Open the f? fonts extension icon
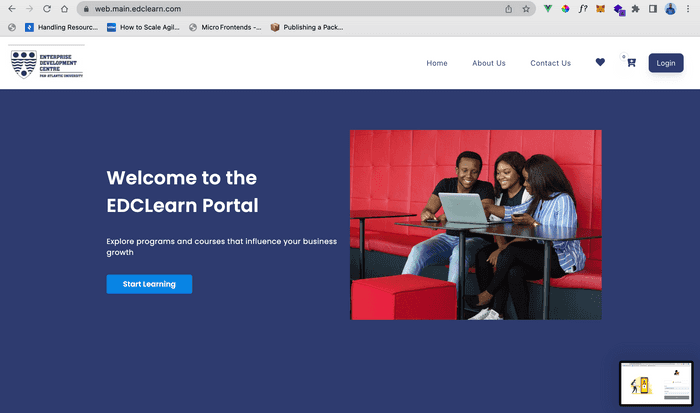 (x=583, y=8)
